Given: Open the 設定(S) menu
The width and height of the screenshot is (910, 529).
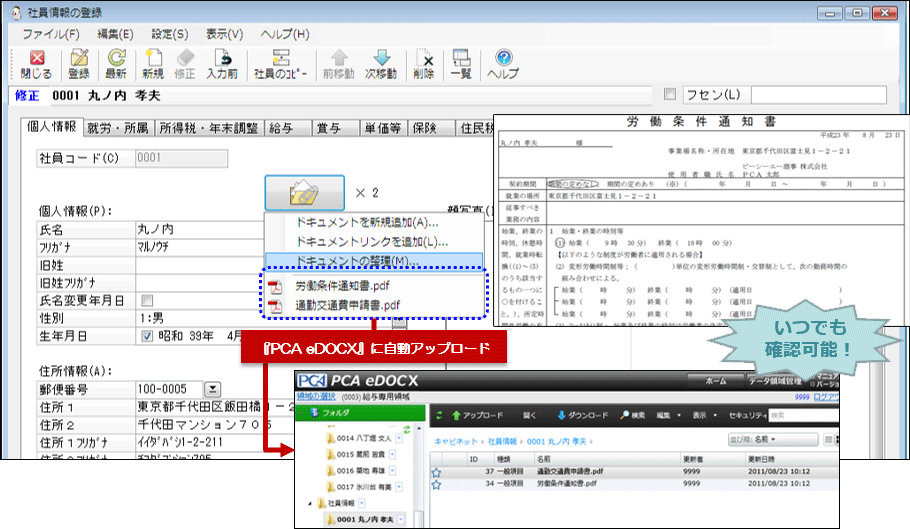Looking at the screenshot, I should coord(169,34).
